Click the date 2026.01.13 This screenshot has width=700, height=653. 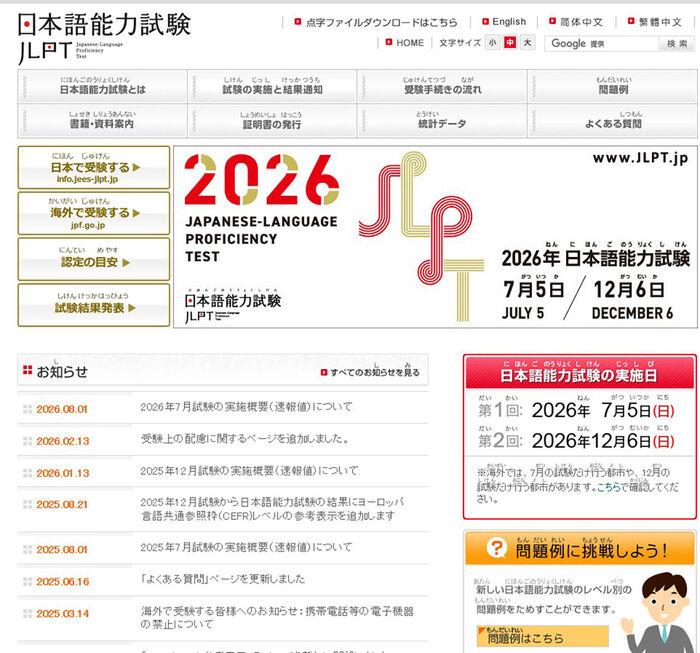[x=62, y=473]
